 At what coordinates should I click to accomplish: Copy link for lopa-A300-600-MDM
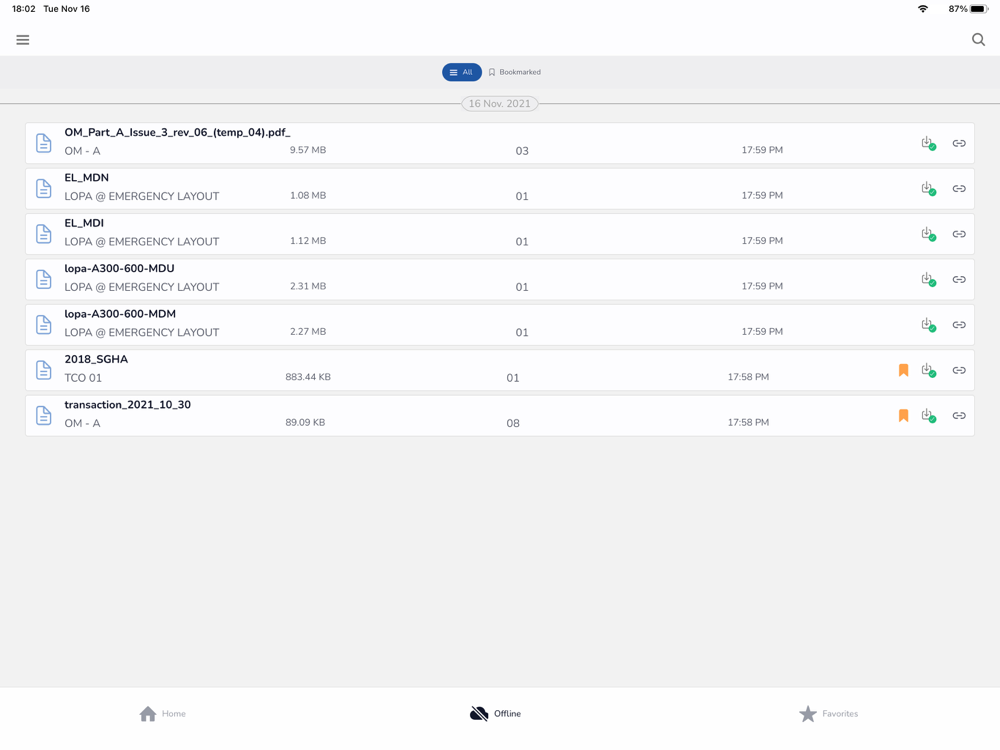pyautogui.click(x=959, y=325)
